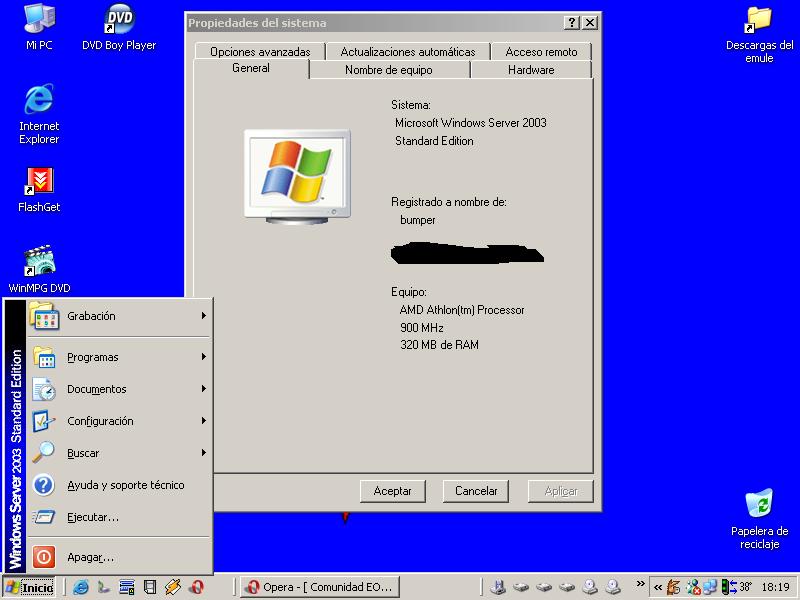Select Ejecutar... from the Start menu
The width and height of the screenshot is (800, 600).
[93, 517]
